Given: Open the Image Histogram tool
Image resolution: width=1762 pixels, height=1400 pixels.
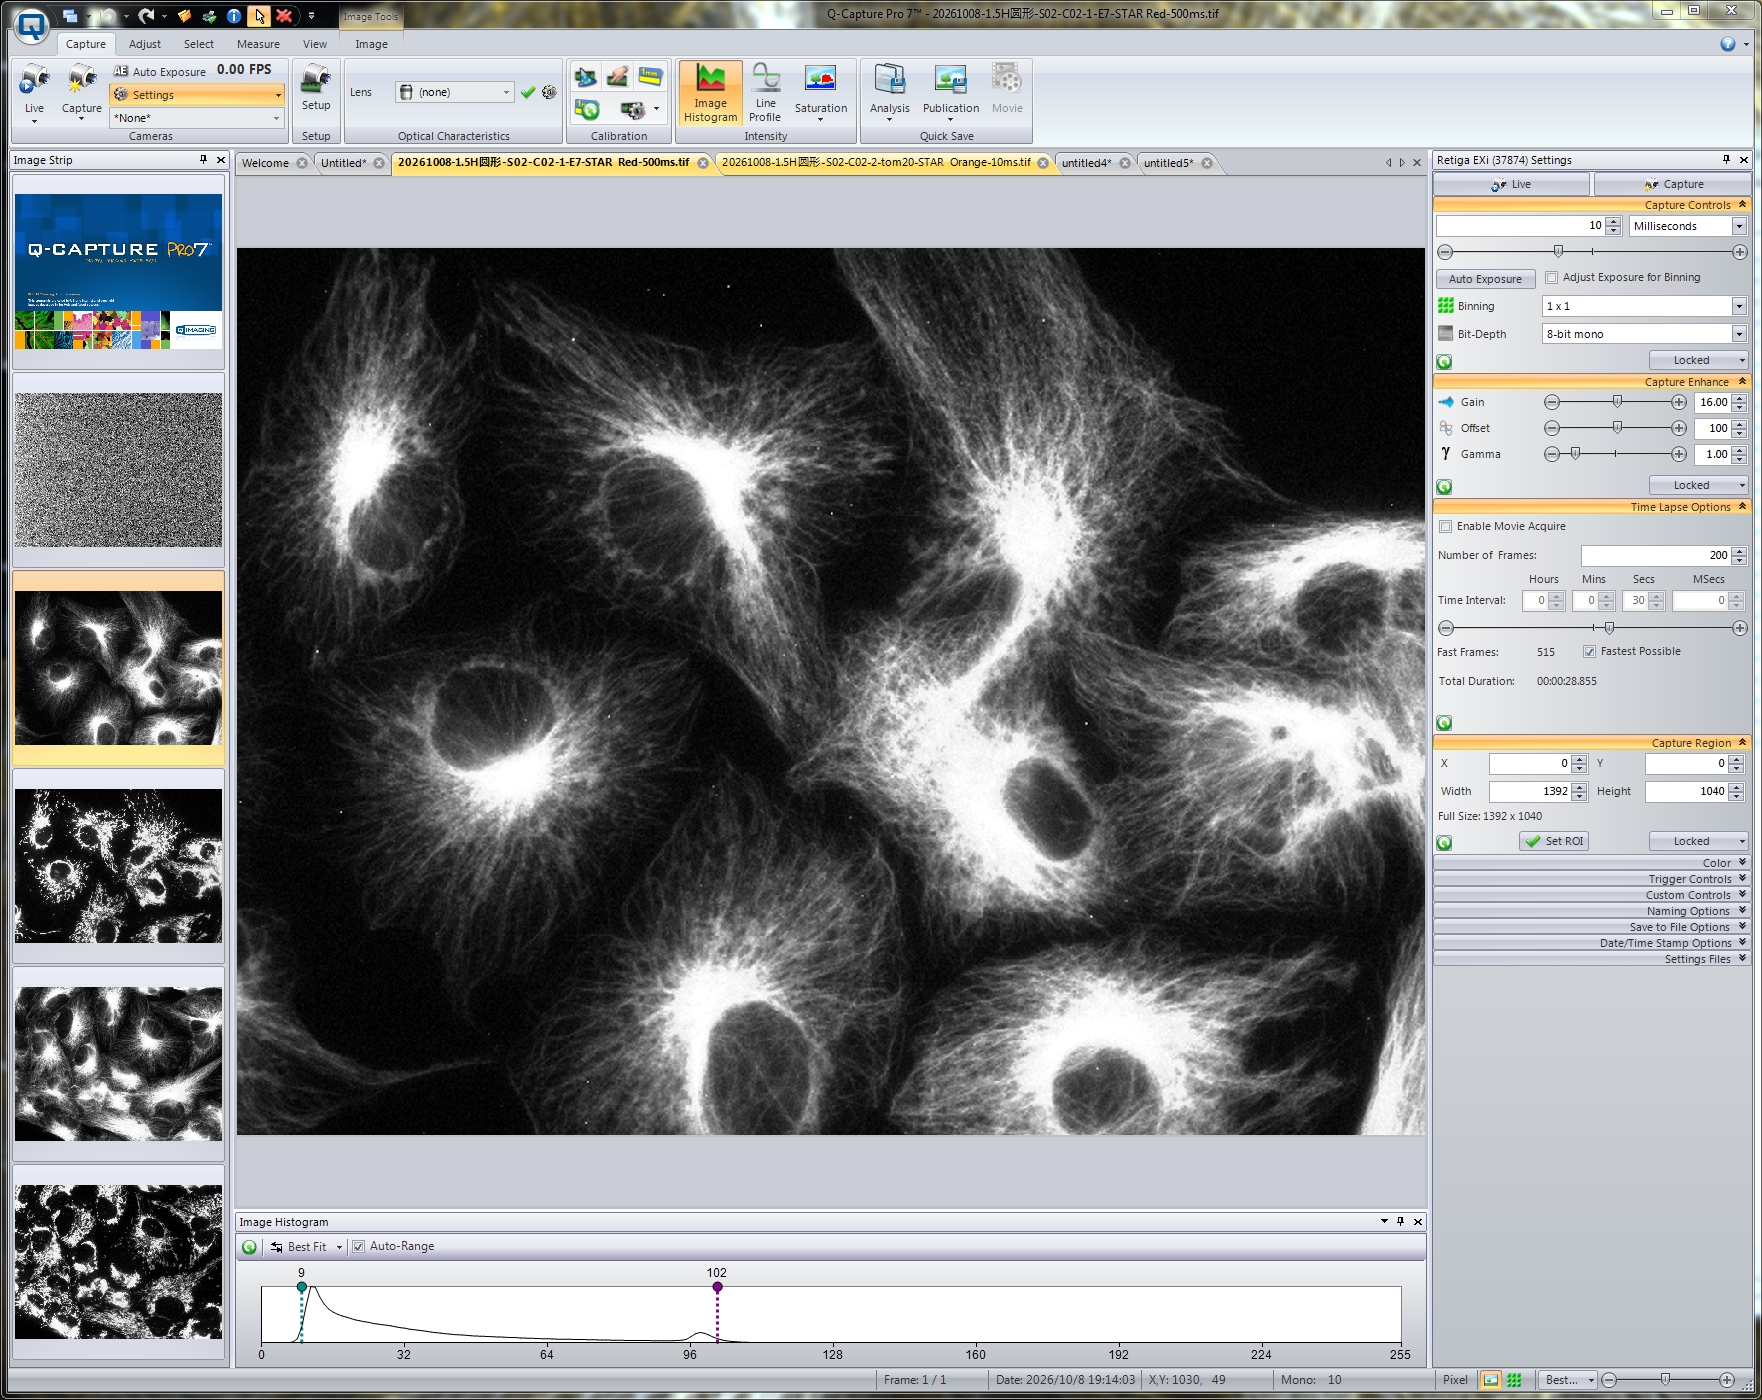Looking at the screenshot, I should pos(710,94).
